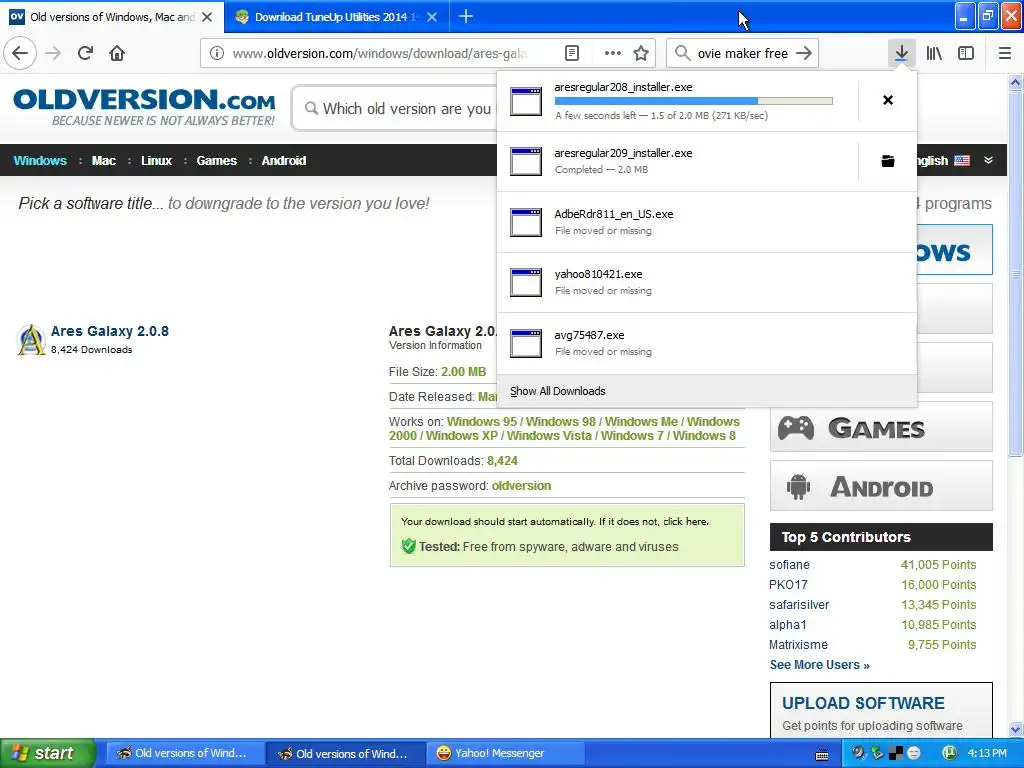Select avg75487.exe download entry
The height and width of the screenshot is (768, 1024).
coord(707,343)
